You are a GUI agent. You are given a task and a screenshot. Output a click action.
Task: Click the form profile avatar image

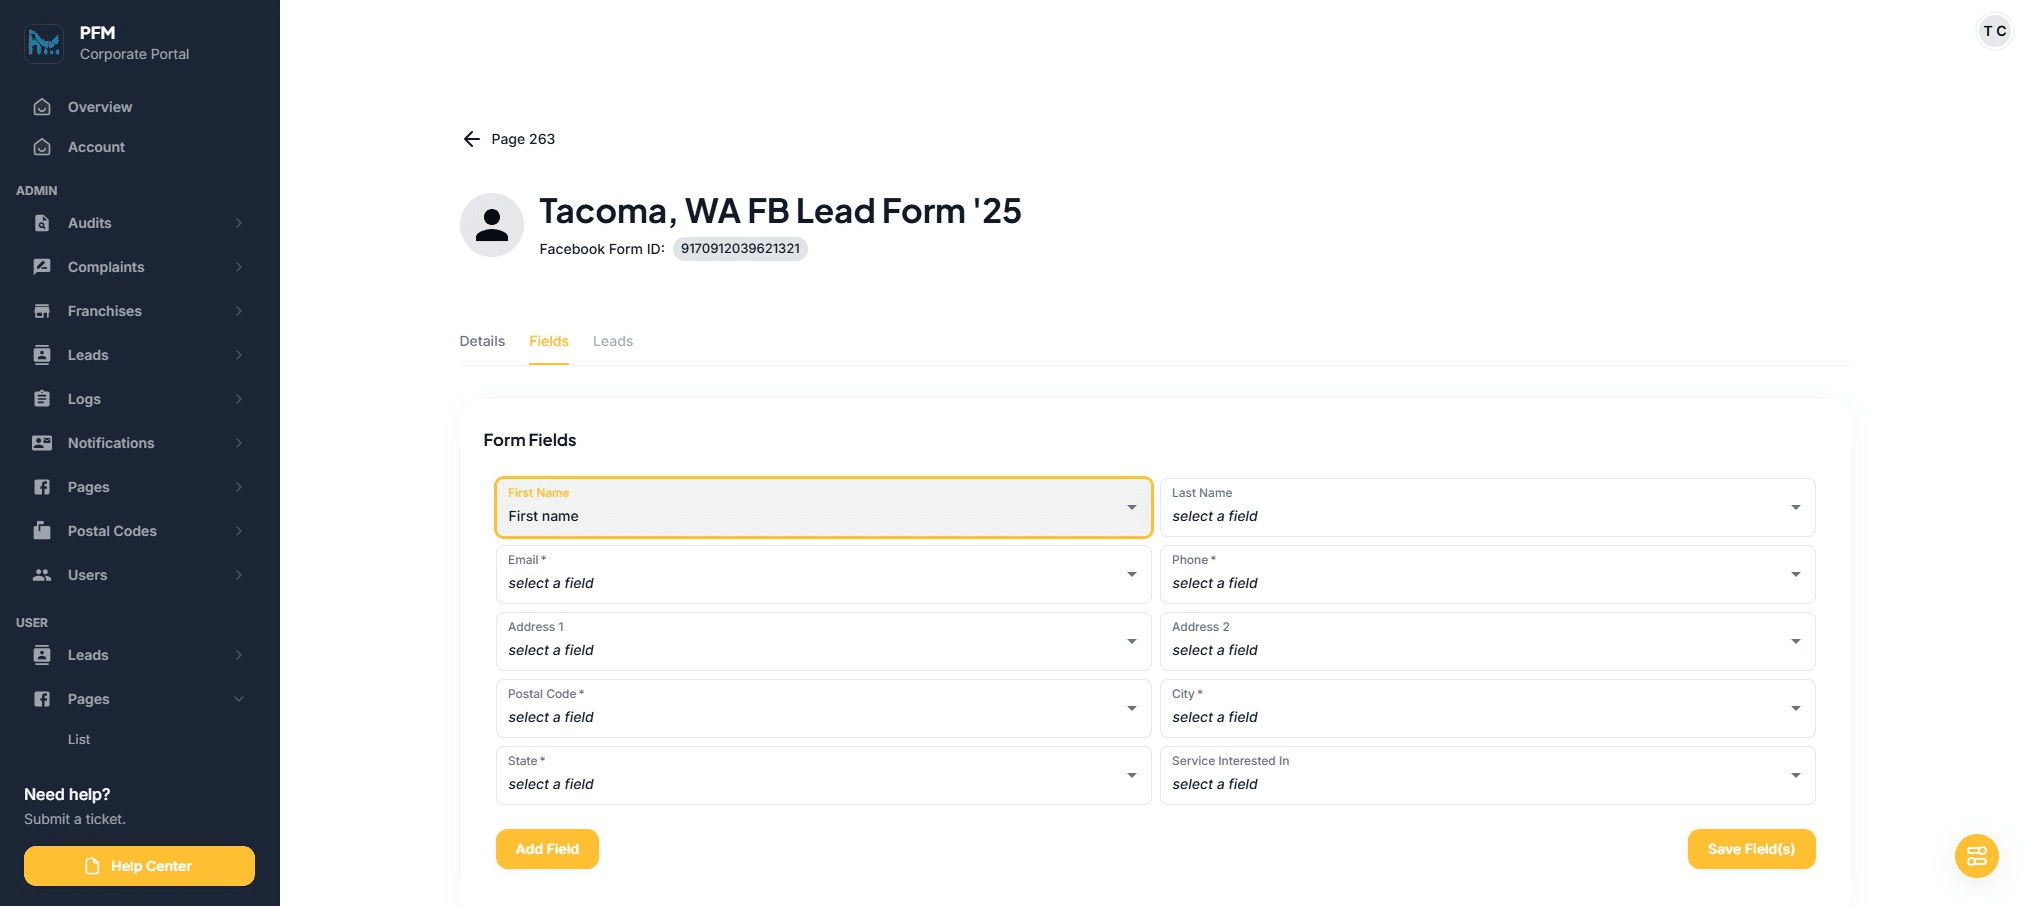491,225
